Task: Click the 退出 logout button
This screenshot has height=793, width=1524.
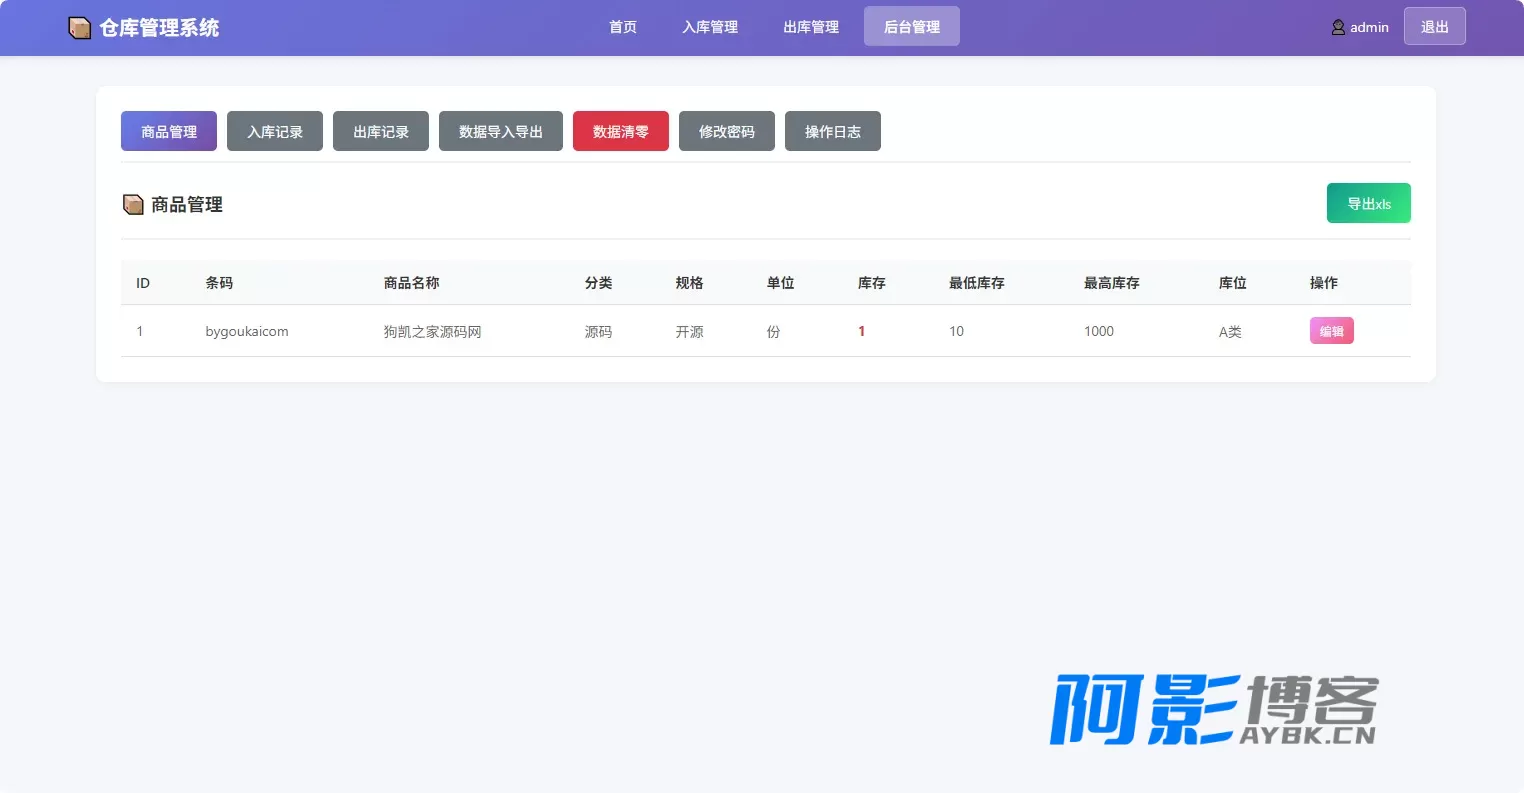Action: (x=1435, y=27)
